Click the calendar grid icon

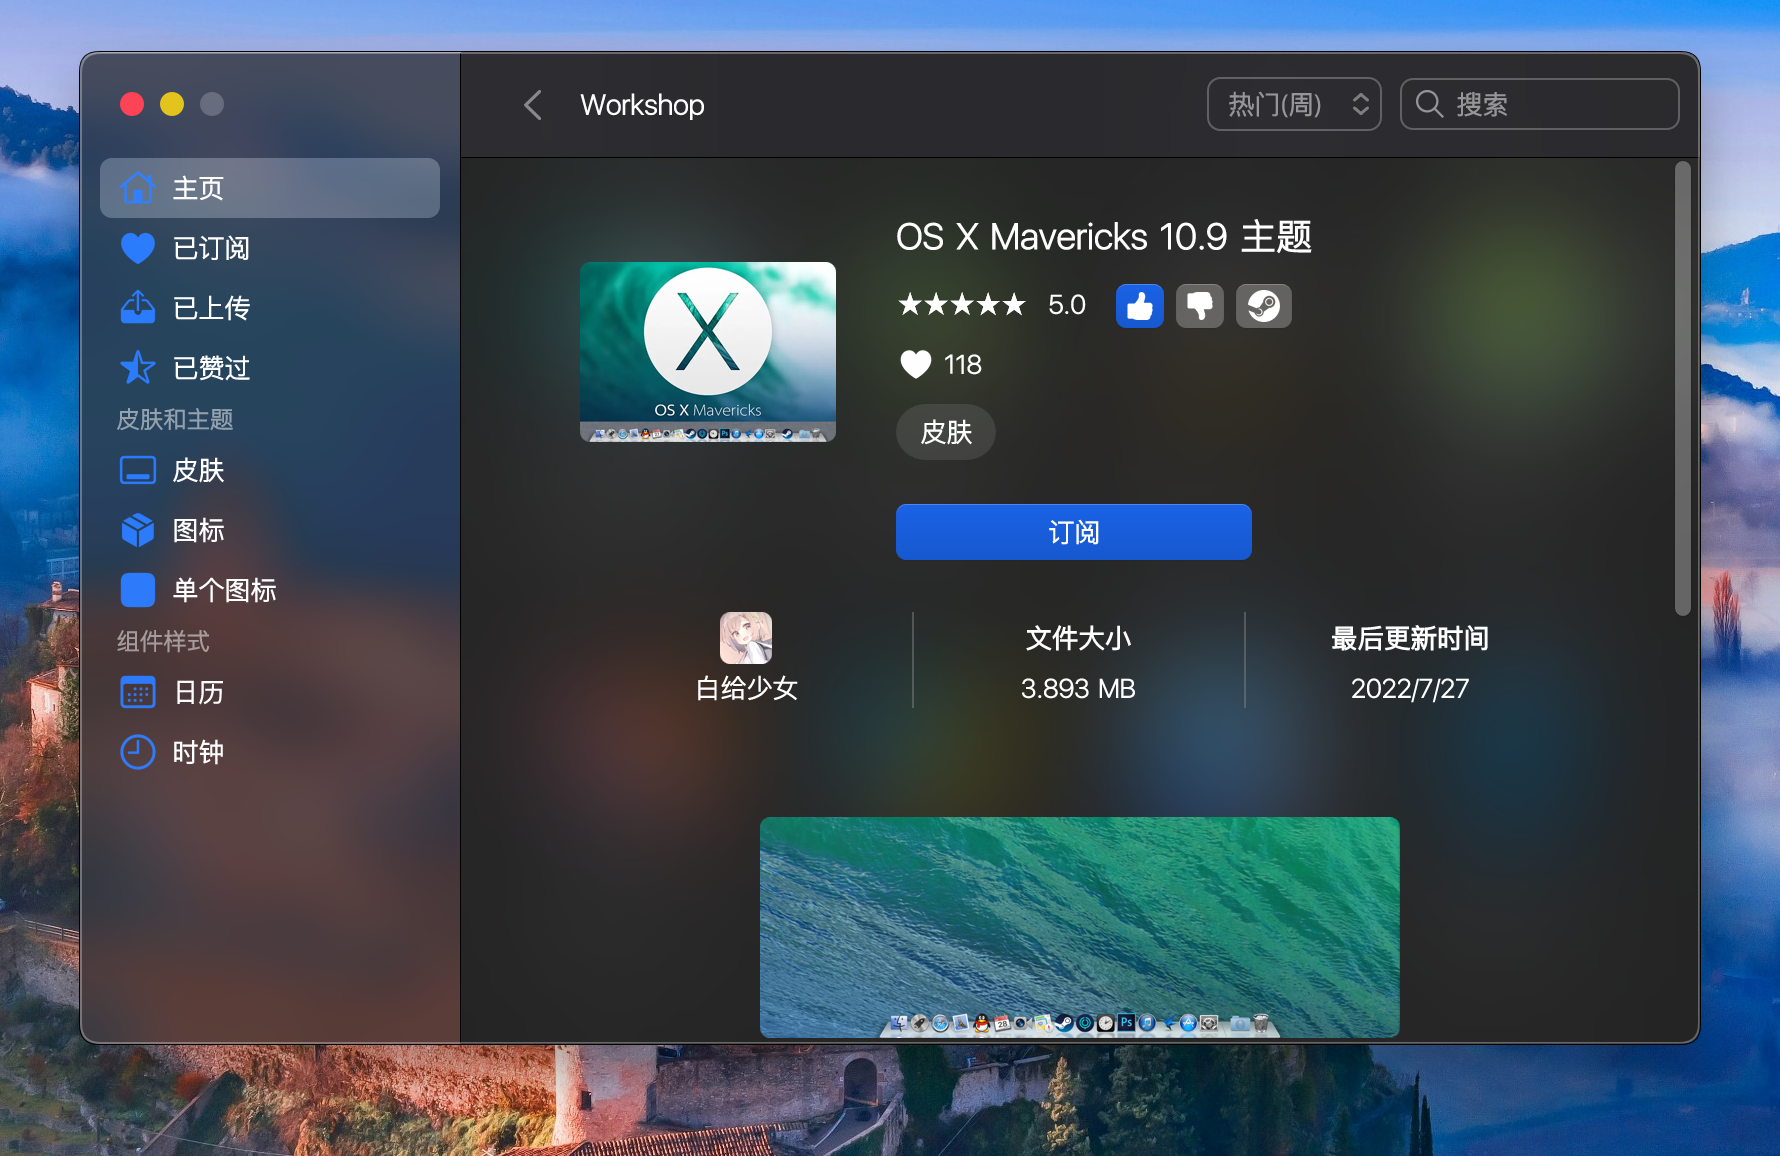tap(138, 692)
